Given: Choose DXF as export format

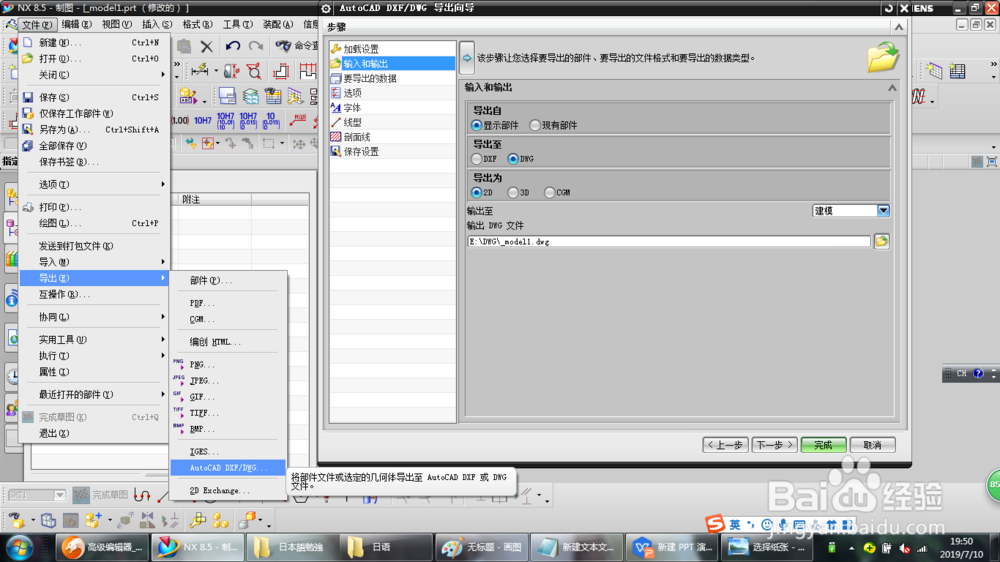Looking at the screenshot, I should point(476,159).
